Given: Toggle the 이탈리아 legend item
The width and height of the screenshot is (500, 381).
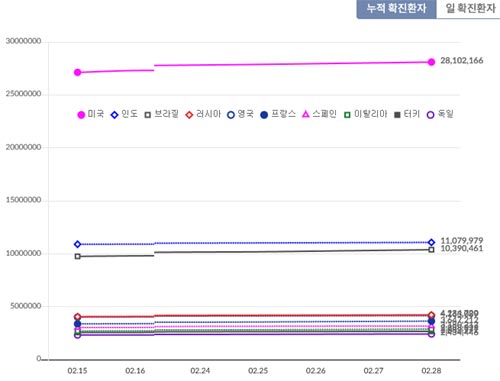Looking at the screenshot, I should point(365,114).
